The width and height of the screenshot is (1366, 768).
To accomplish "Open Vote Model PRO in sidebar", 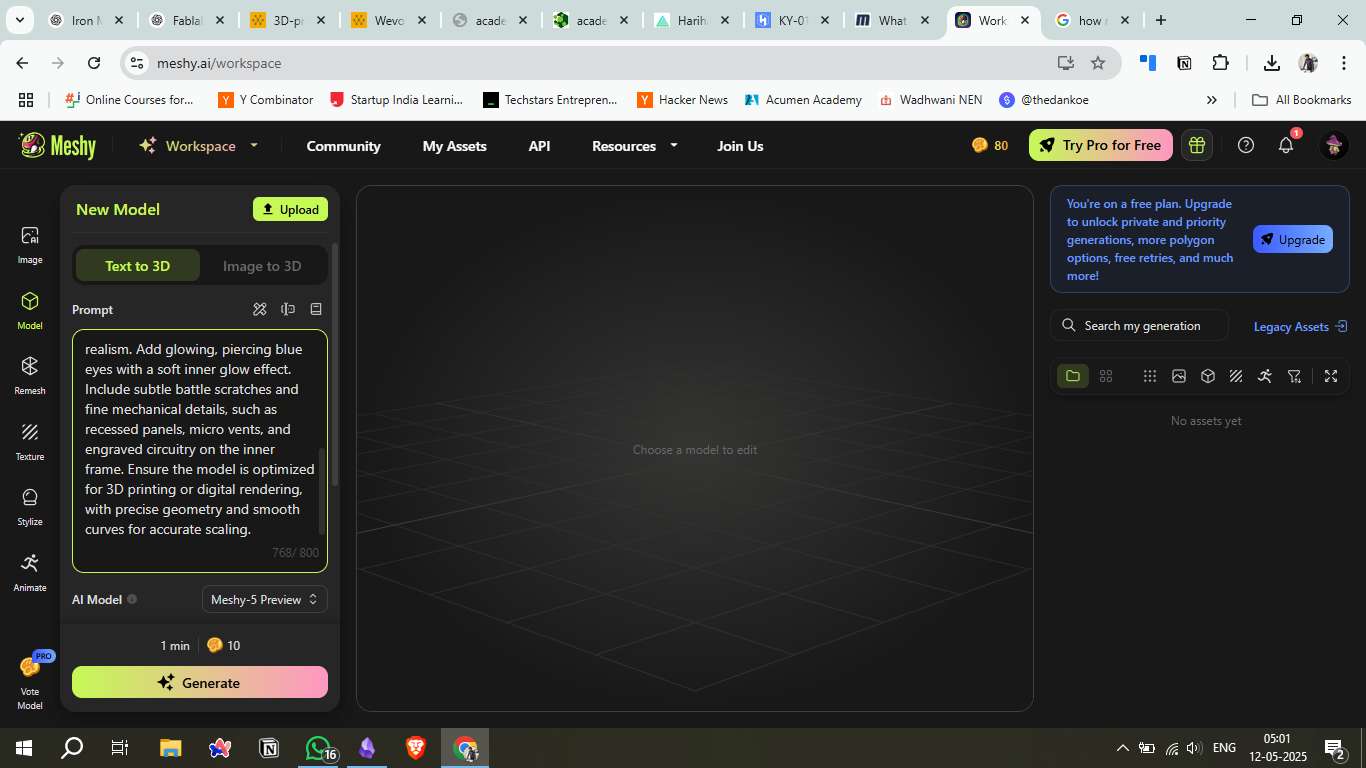I will (30, 682).
